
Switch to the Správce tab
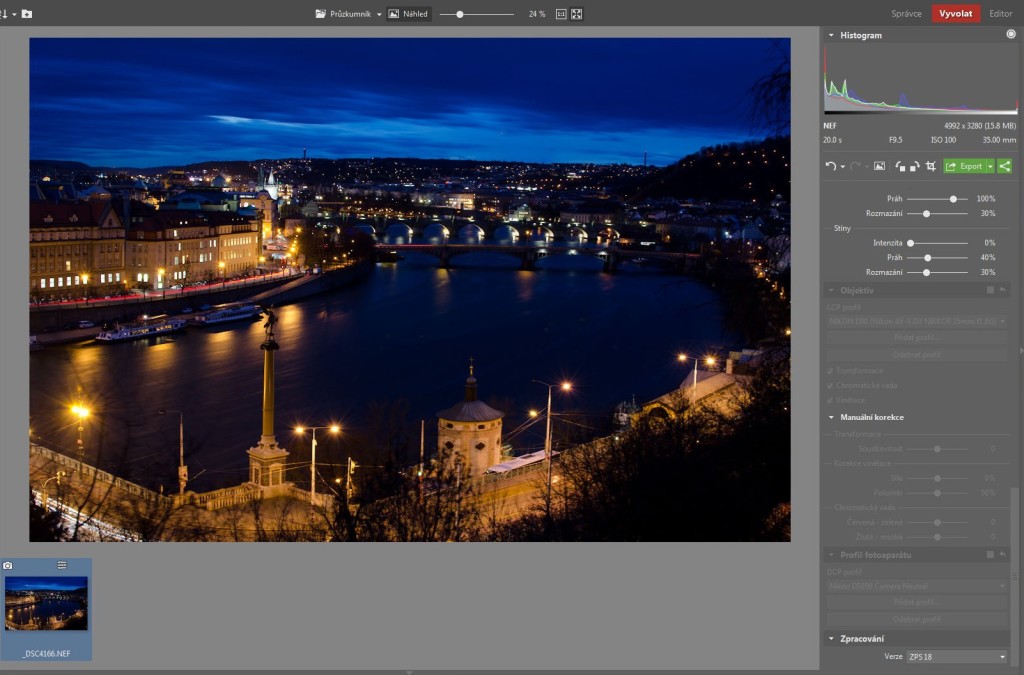[x=906, y=14]
